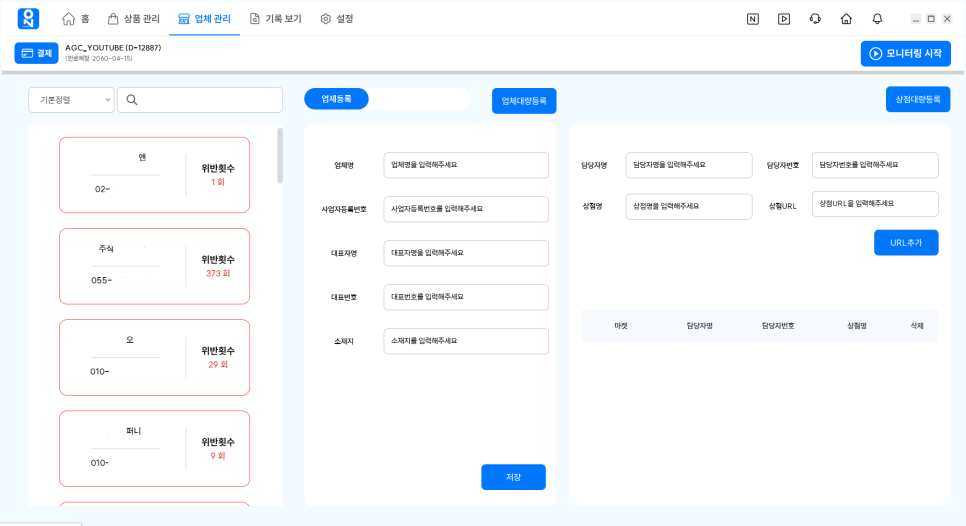Maximize the application window

(x=932, y=19)
